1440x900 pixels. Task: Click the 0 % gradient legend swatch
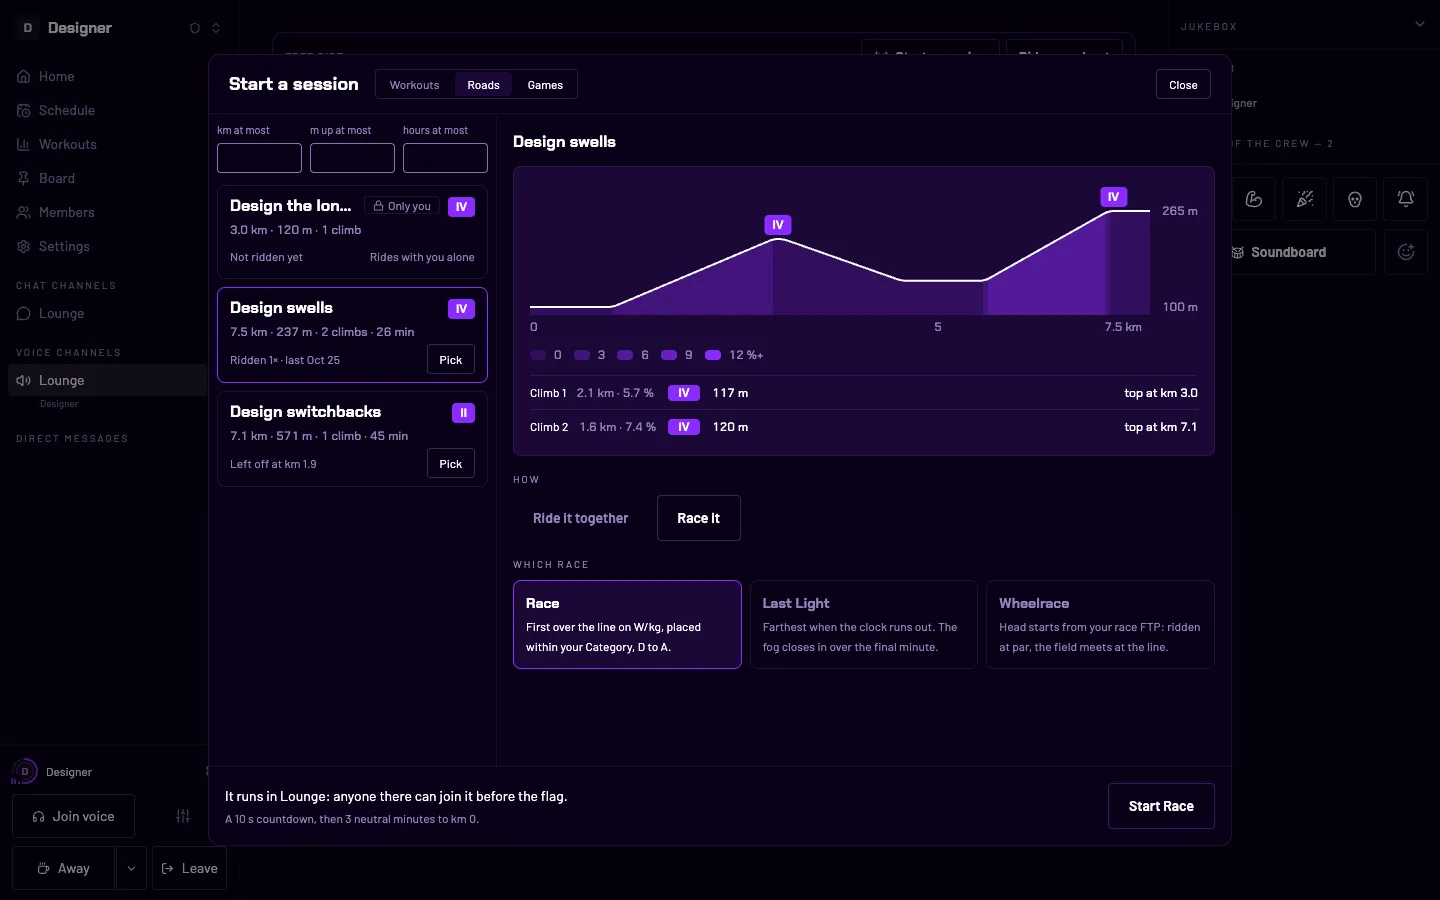538,355
